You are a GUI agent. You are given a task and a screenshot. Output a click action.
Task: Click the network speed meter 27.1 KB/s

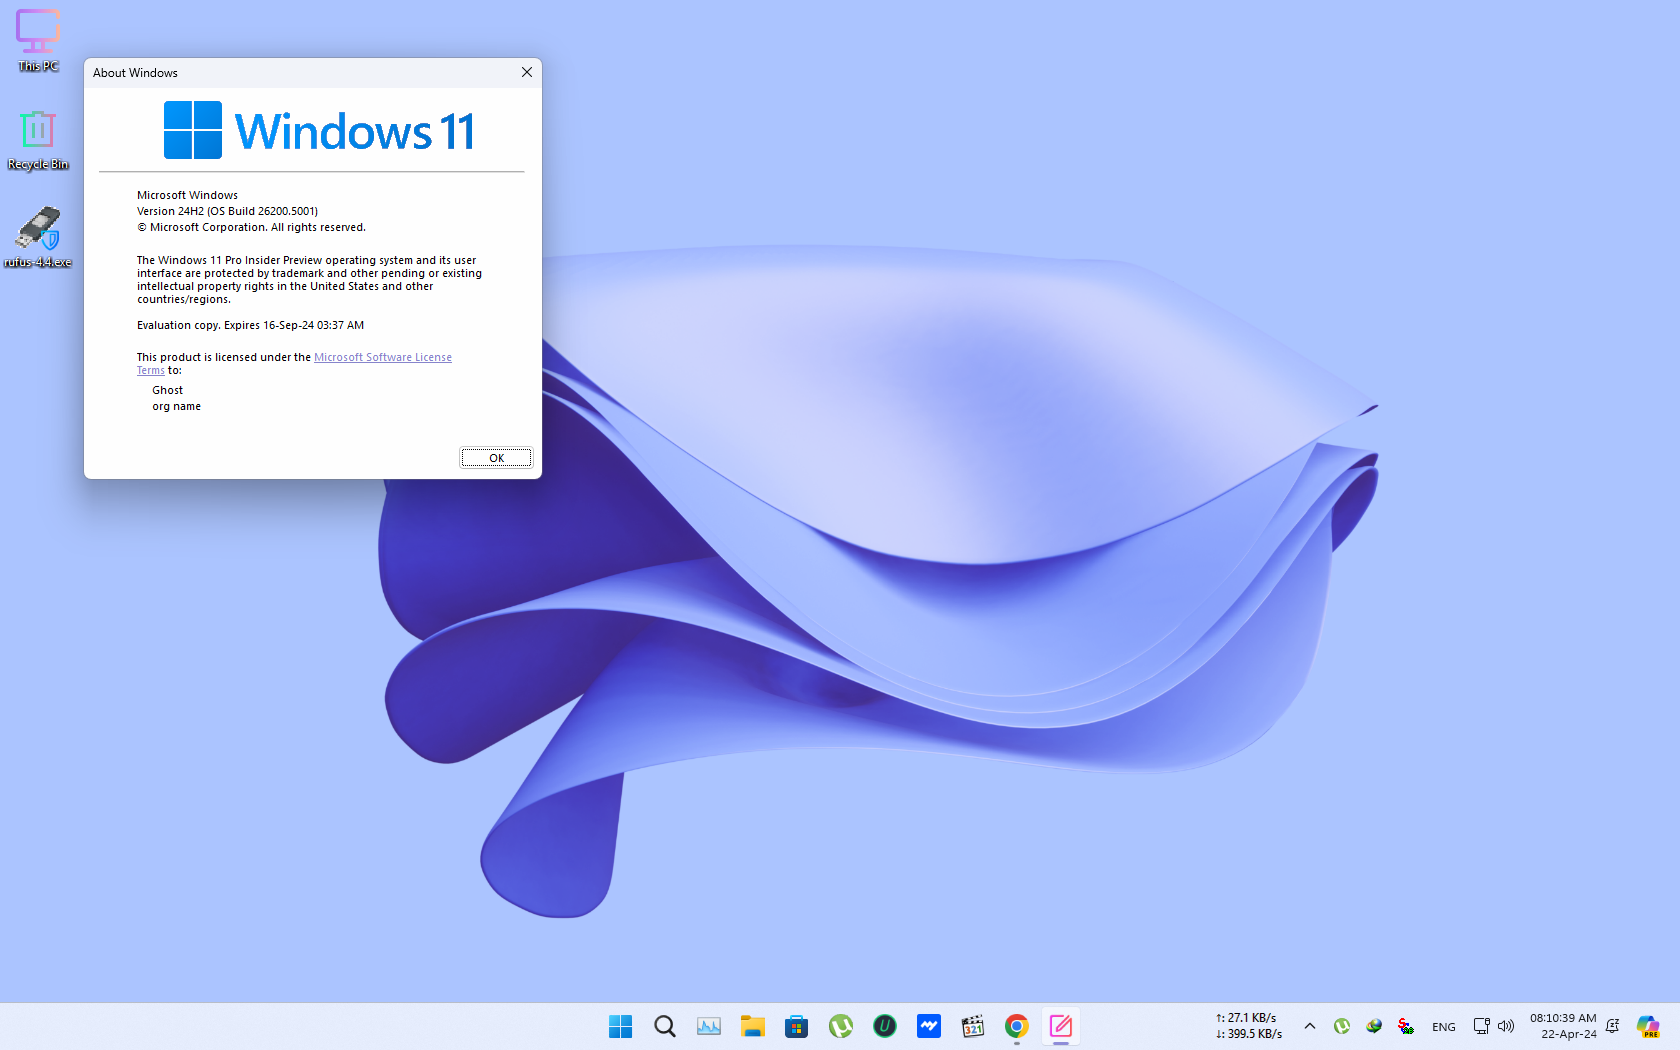pyautogui.click(x=1249, y=1026)
